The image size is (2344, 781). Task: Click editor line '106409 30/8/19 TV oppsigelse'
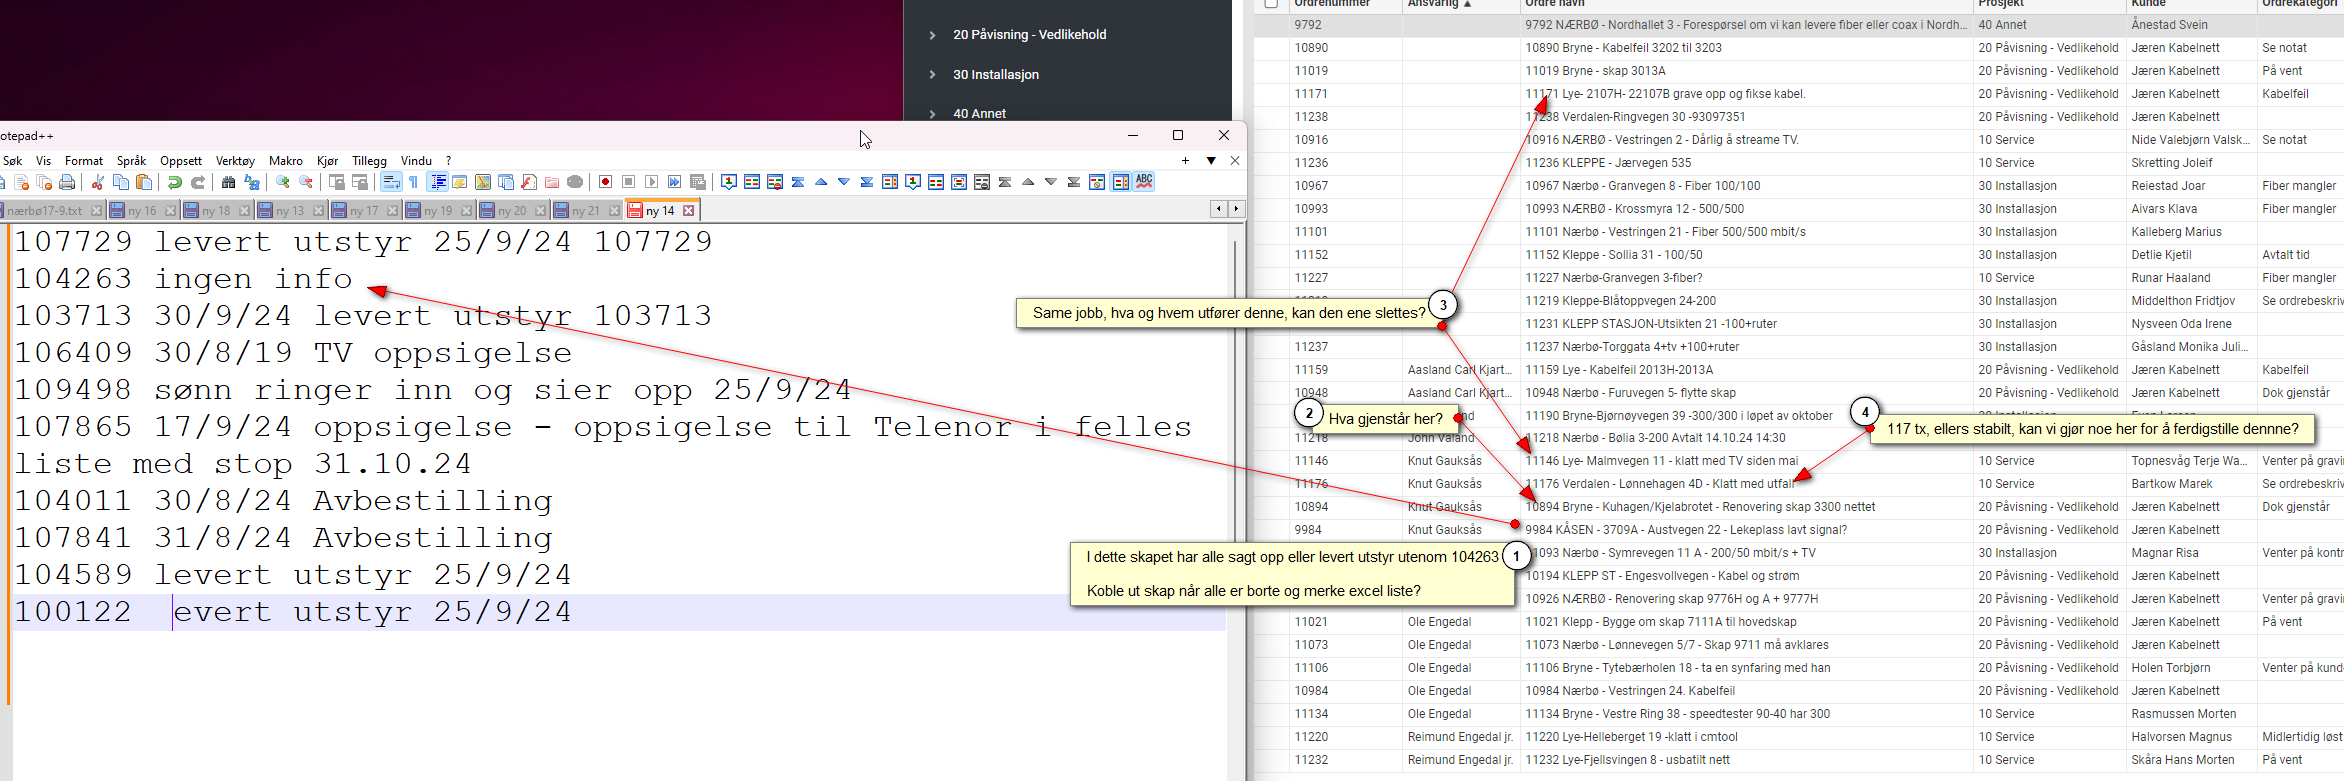click(293, 353)
